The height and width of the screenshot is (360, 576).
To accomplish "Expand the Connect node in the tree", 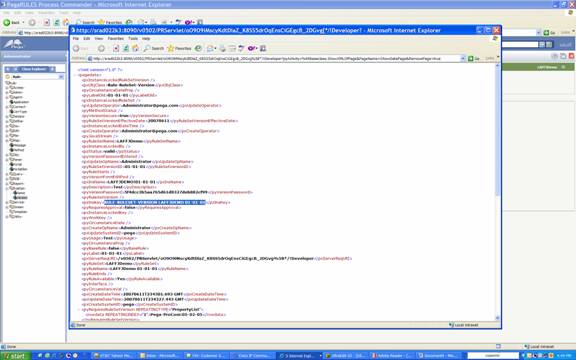I will click(x=7, y=107).
